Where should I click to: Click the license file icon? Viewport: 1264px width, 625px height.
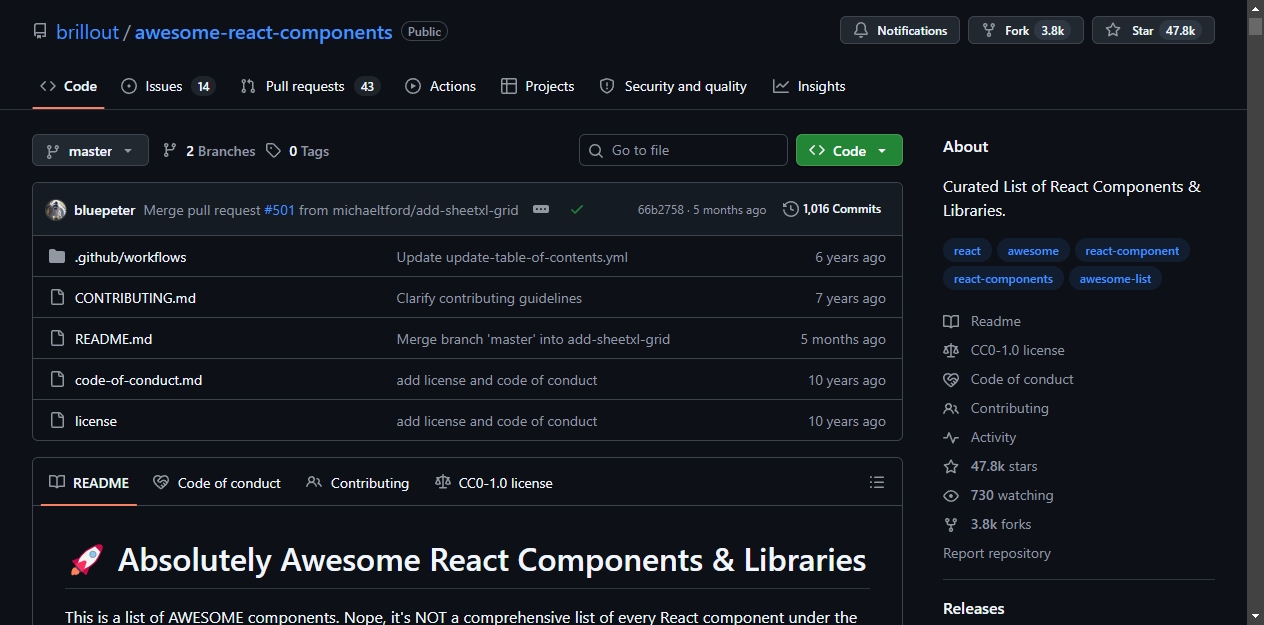point(57,421)
